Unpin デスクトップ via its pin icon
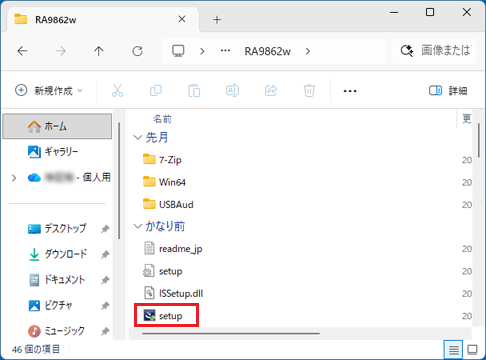 pos(105,229)
